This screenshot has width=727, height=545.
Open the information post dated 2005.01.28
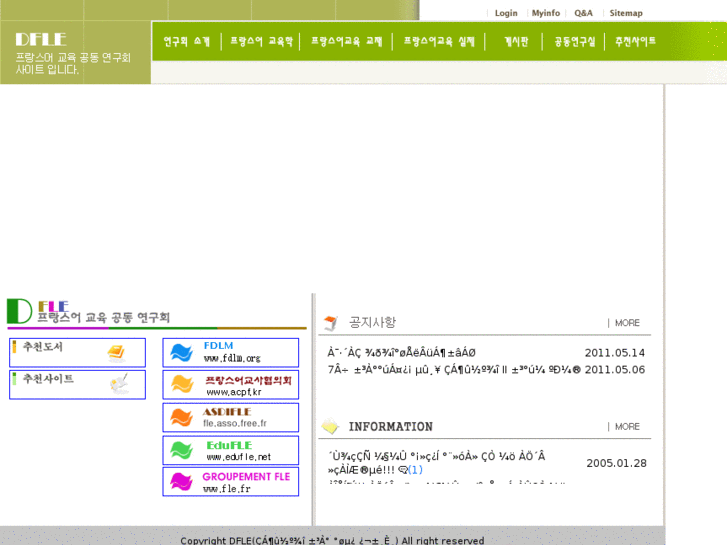coord(436,463)
